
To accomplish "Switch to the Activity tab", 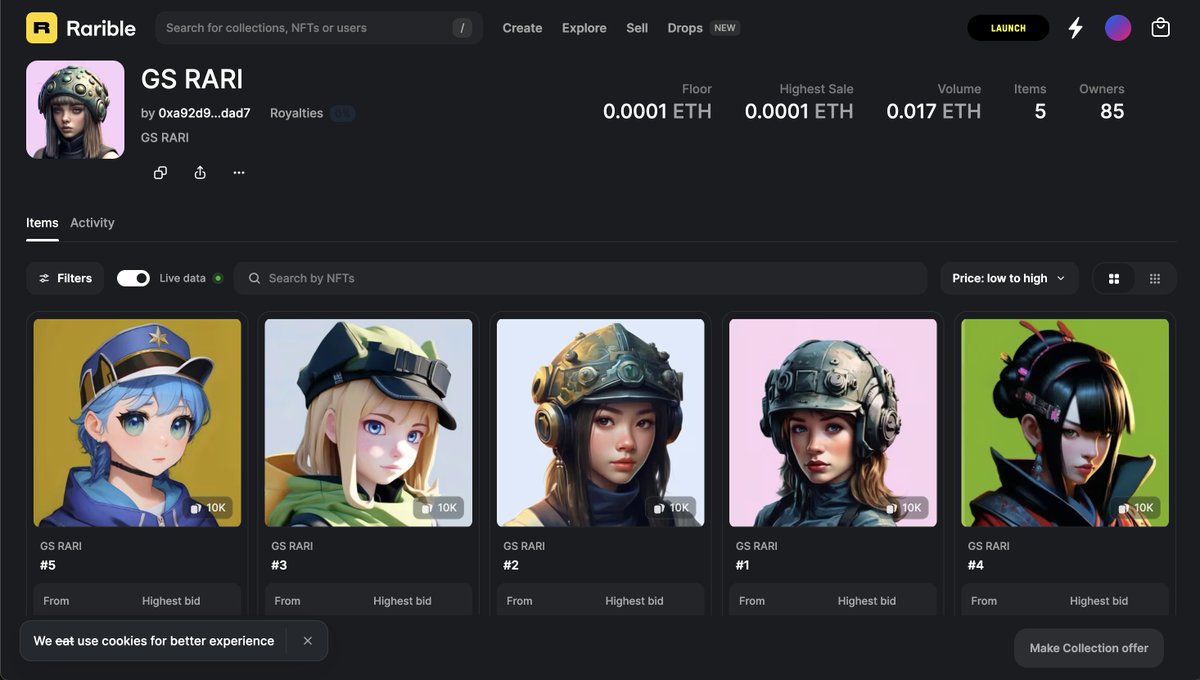I will (x=92, y=223).
